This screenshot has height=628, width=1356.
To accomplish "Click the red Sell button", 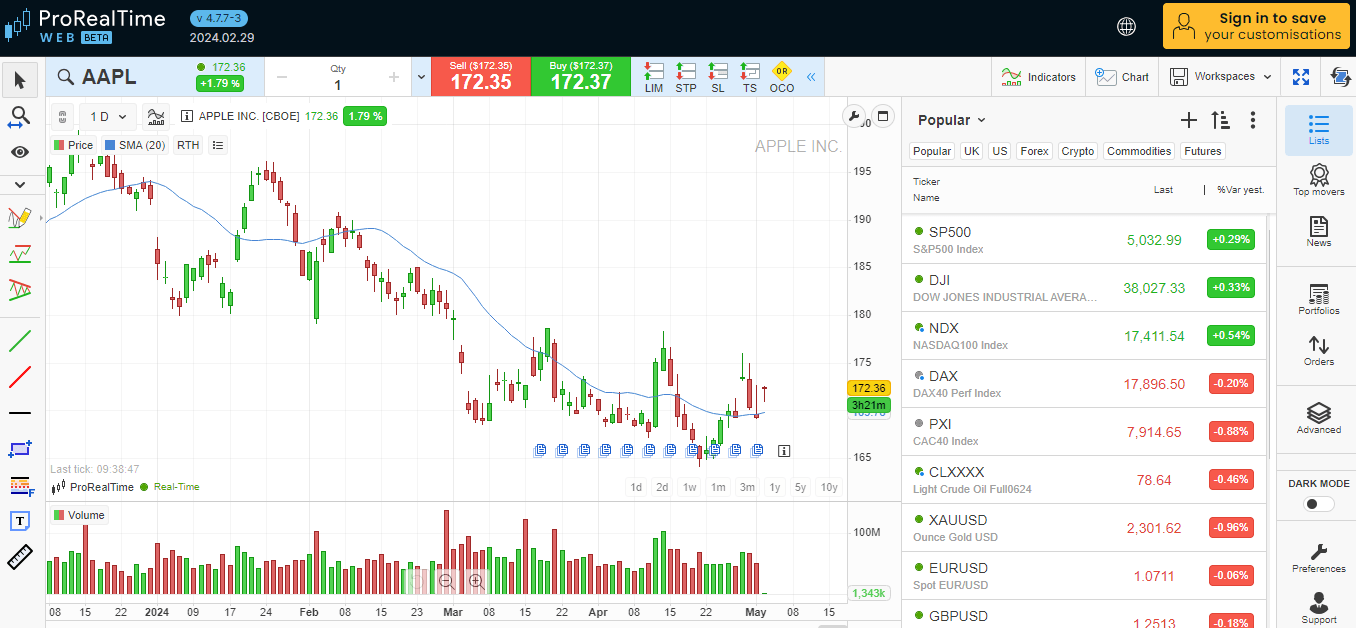I will (x=480, y=77).
